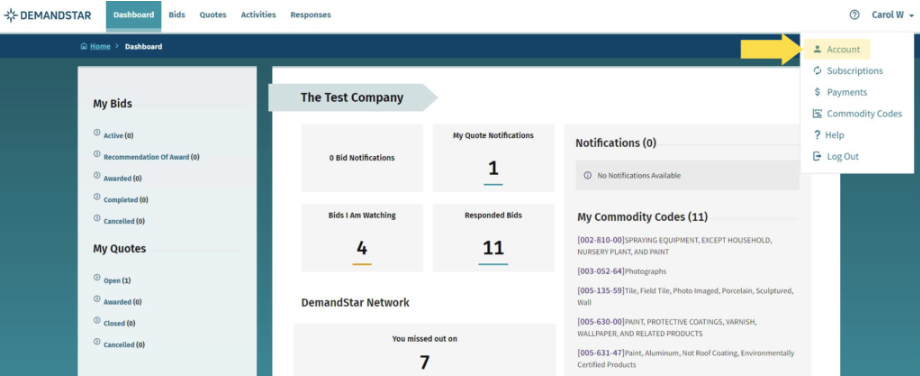Click the Account person icon
The width and height of the screenshot is (920, 376).
point(817,49)
